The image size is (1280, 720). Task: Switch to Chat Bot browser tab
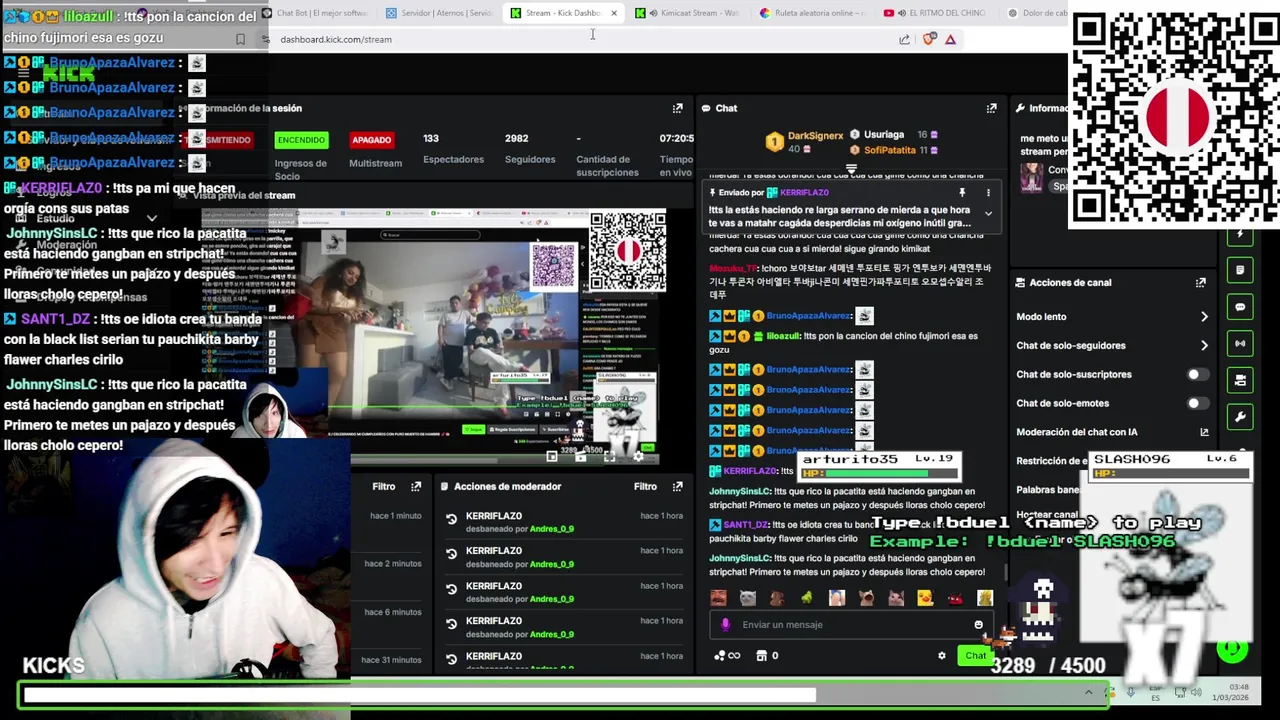tap(314, 13)
